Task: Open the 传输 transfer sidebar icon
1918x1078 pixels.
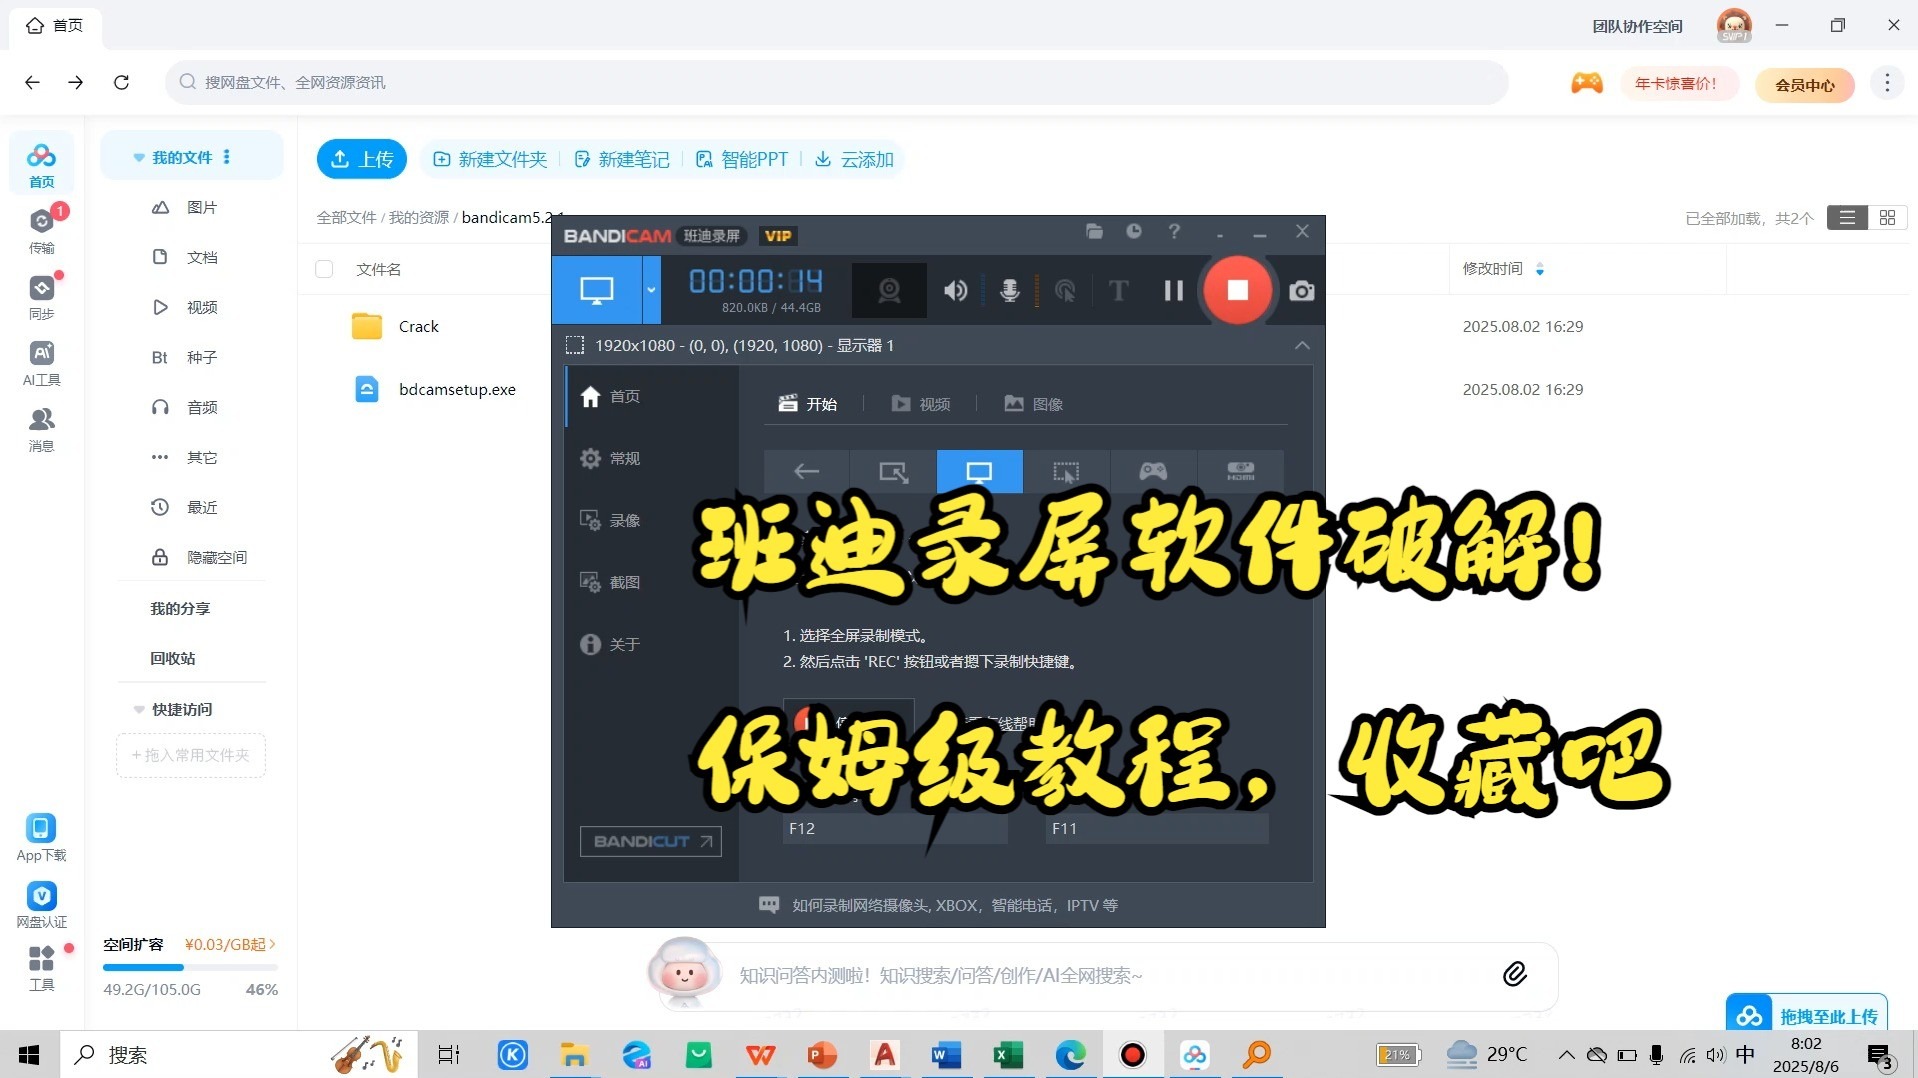Action: pos(41,230)
